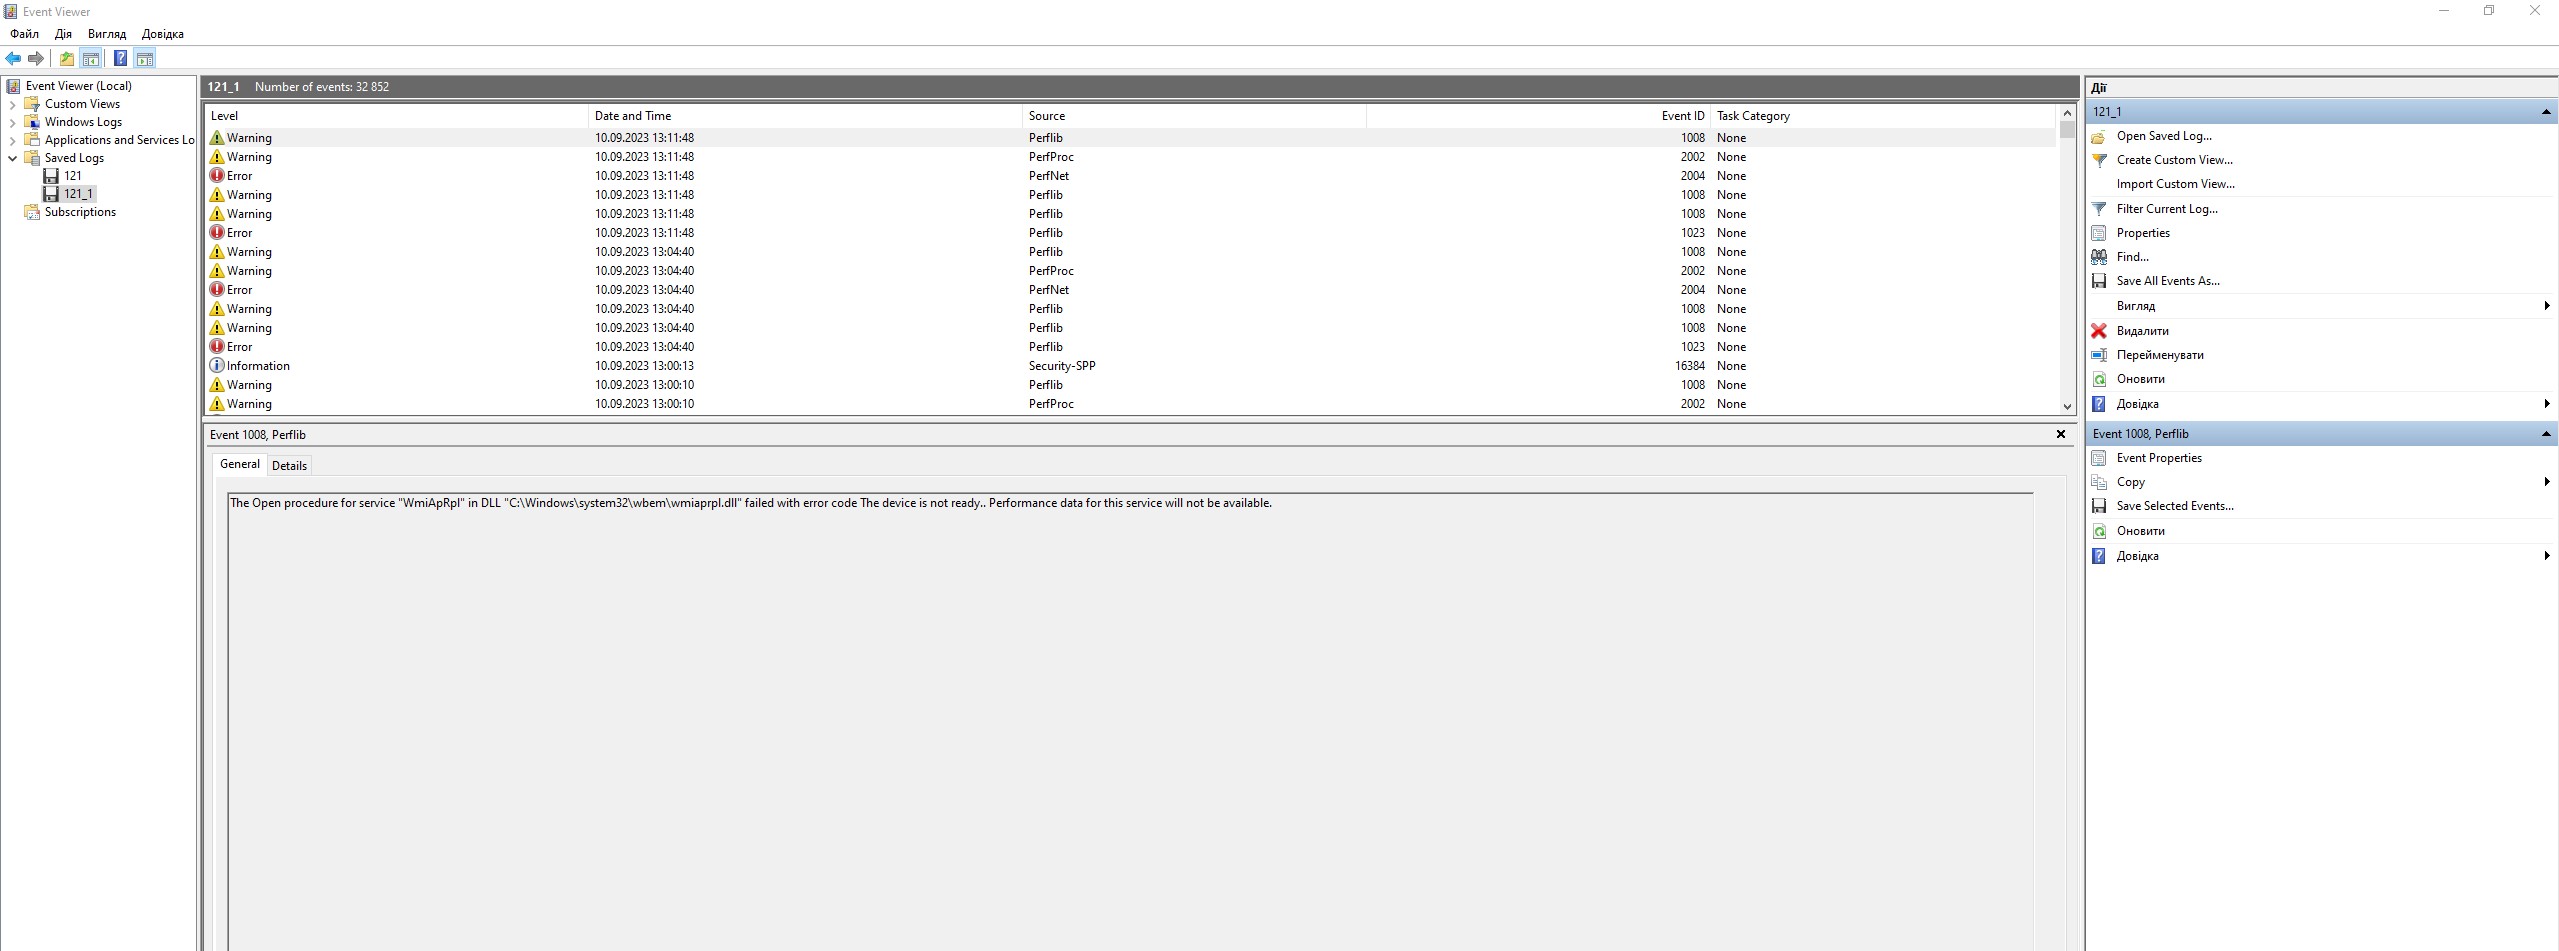
Task: Open the Вигляд menu in menu bar
Action: tap(107, 34)
